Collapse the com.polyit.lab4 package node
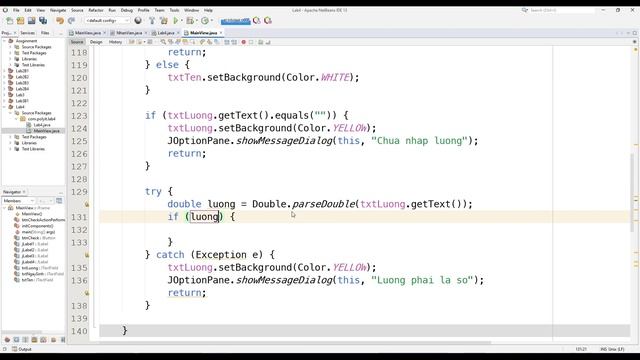The height and width of the screenshot is (360, 640). (16, 119)
